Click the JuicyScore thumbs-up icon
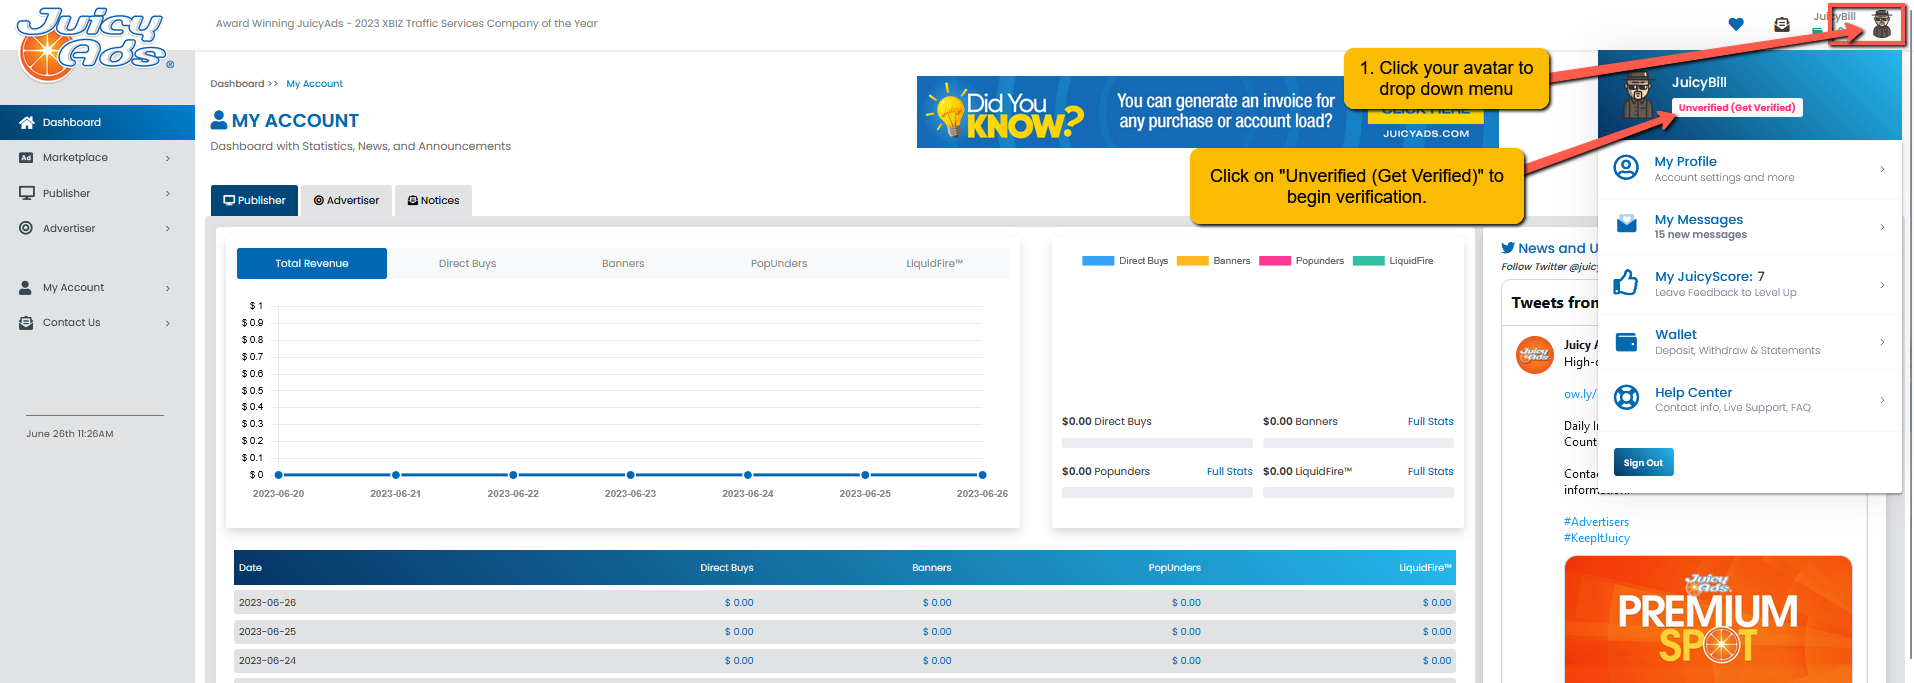This screenshot has height=683, width=1914. click(1626, 283)
